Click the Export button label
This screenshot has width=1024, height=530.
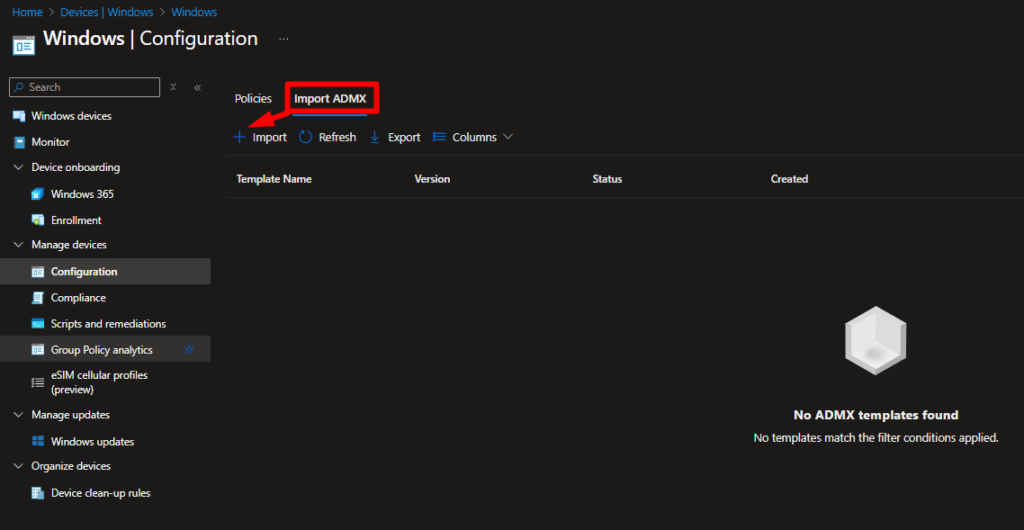[x=404, y=138]
